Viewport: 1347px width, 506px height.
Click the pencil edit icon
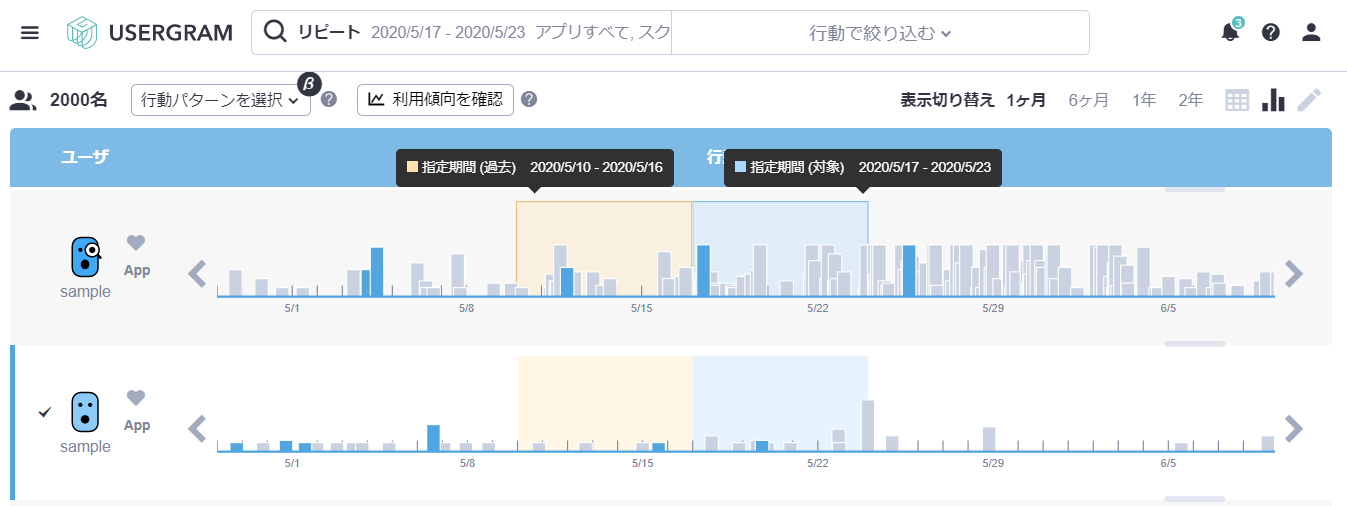pyautogui.click(x=1310, y=100)
